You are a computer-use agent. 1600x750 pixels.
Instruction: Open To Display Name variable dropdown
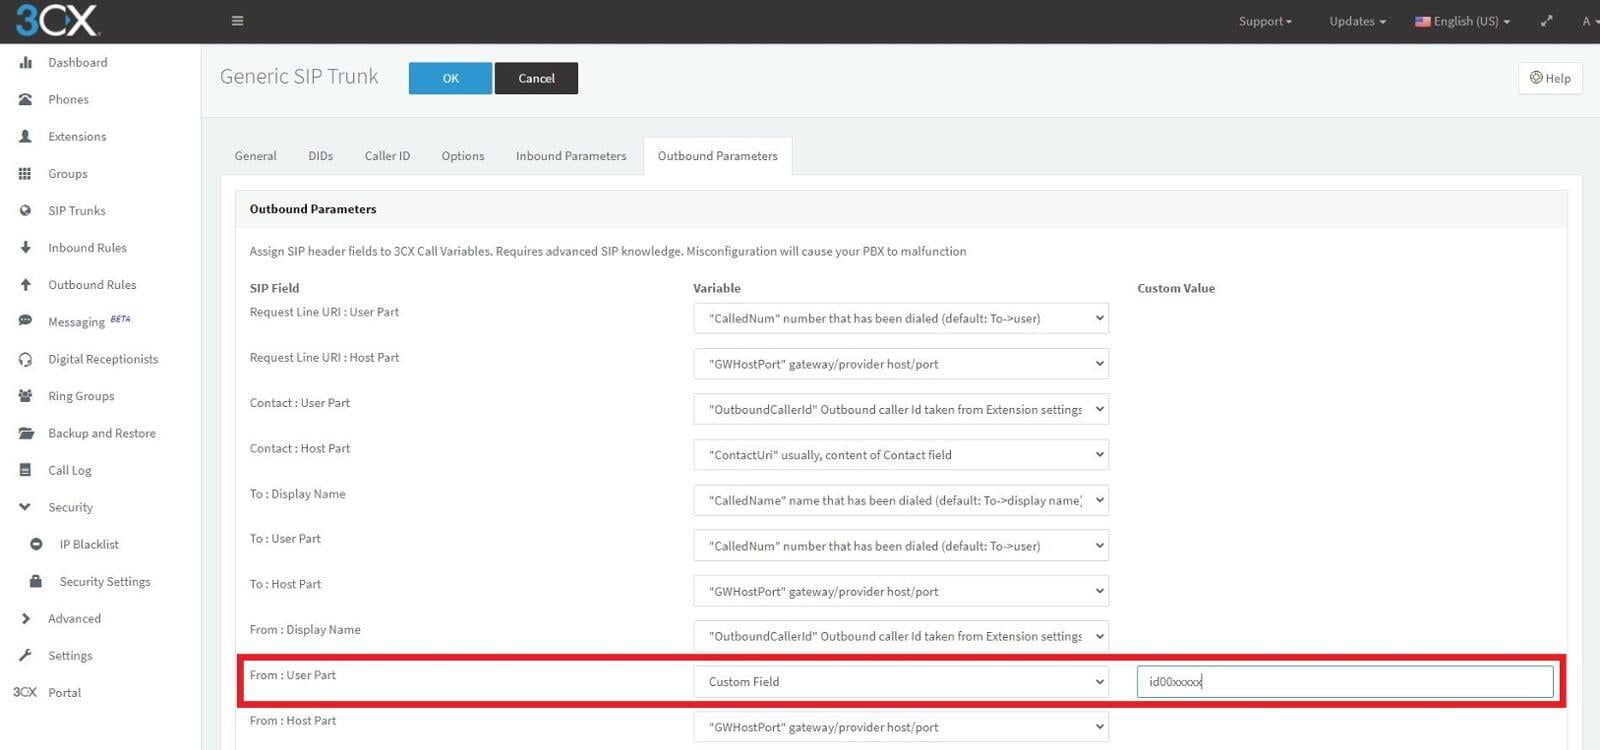(901, 500)
